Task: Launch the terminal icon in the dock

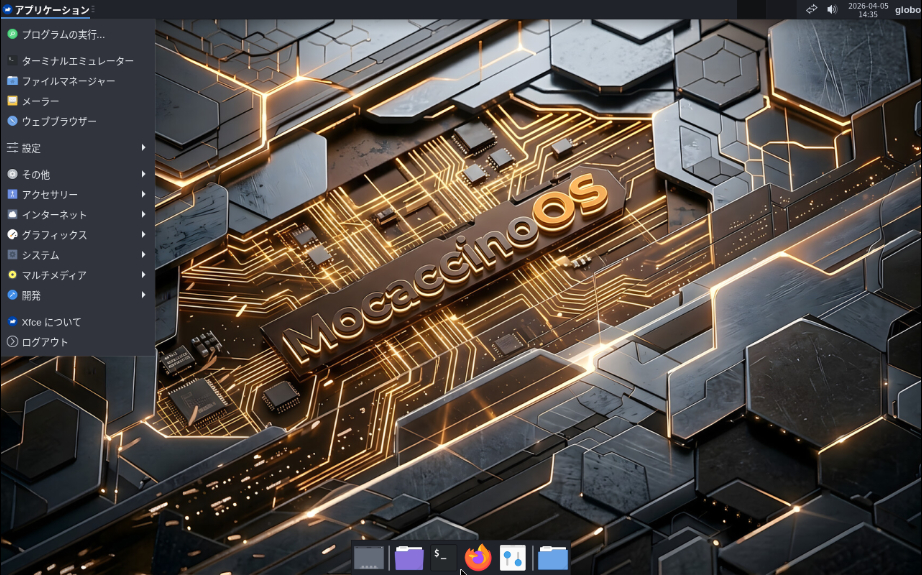Action: [x=443, y=557]
